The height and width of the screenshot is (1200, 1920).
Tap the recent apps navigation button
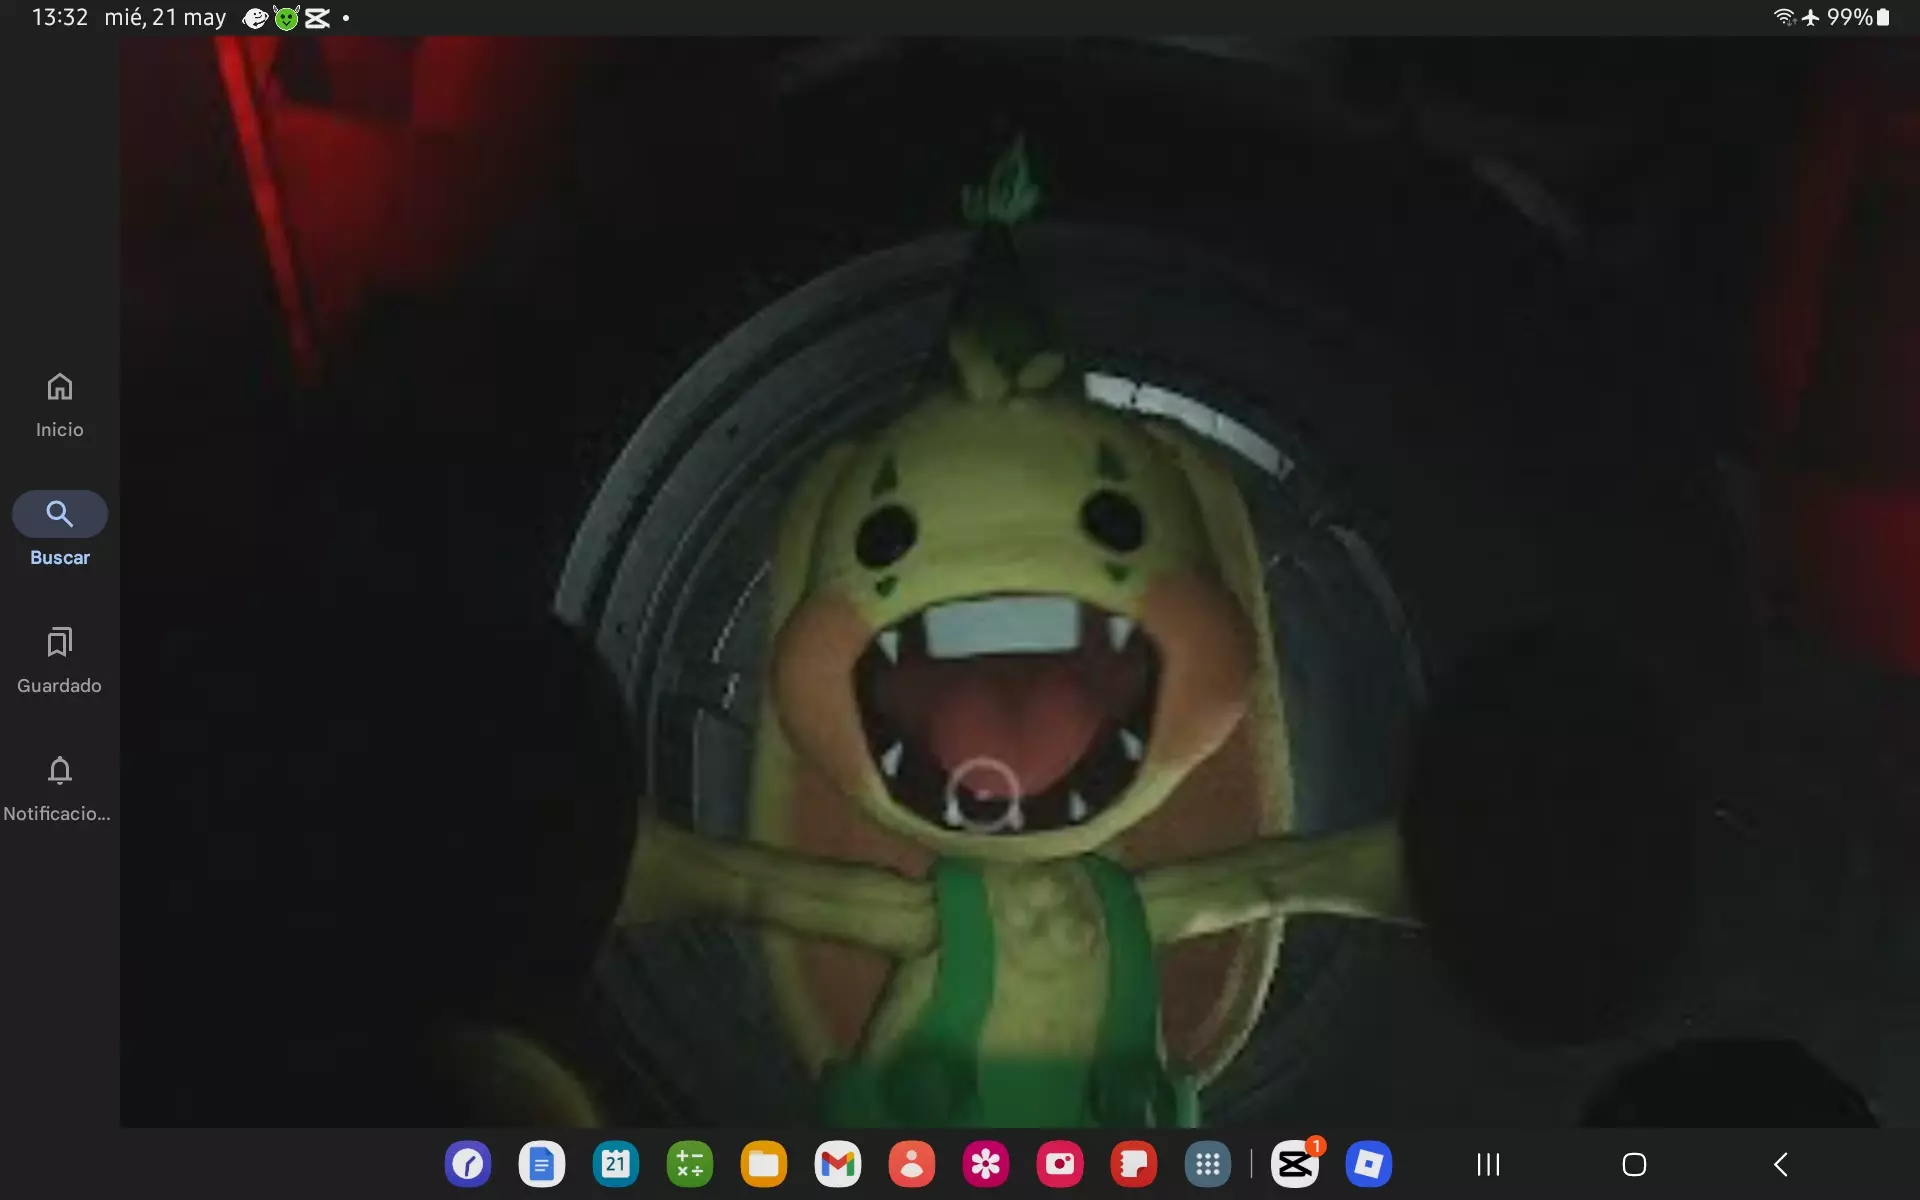click(1488, 1164)
